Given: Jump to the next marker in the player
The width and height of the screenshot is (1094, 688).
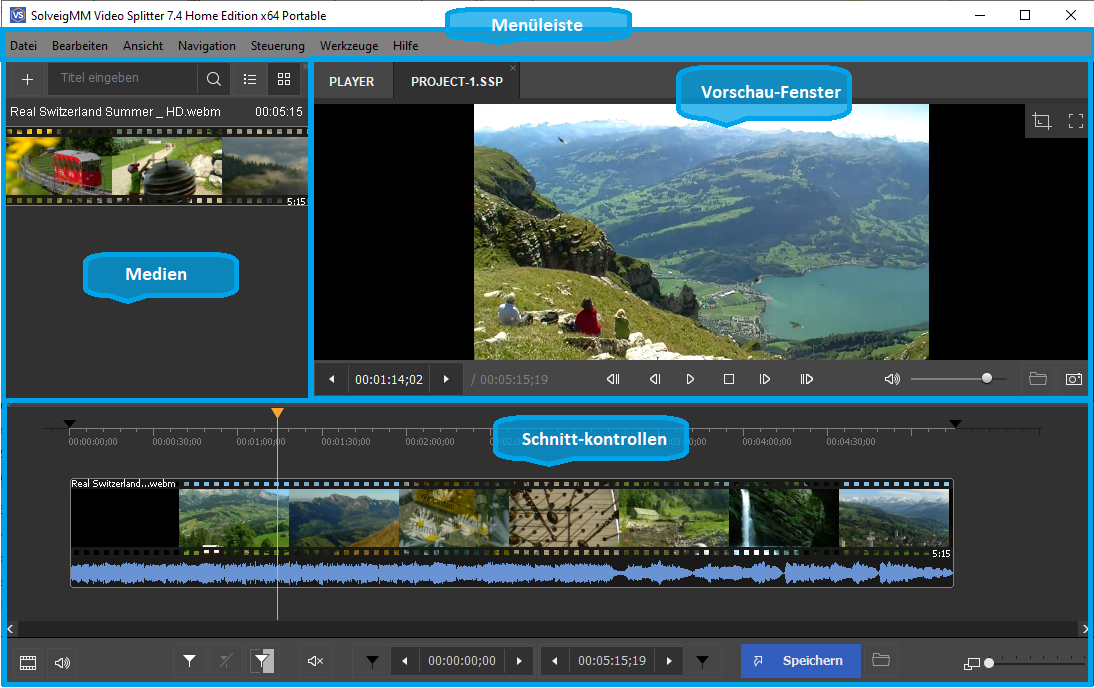Looking at the screenshot, I should [807, 380].
